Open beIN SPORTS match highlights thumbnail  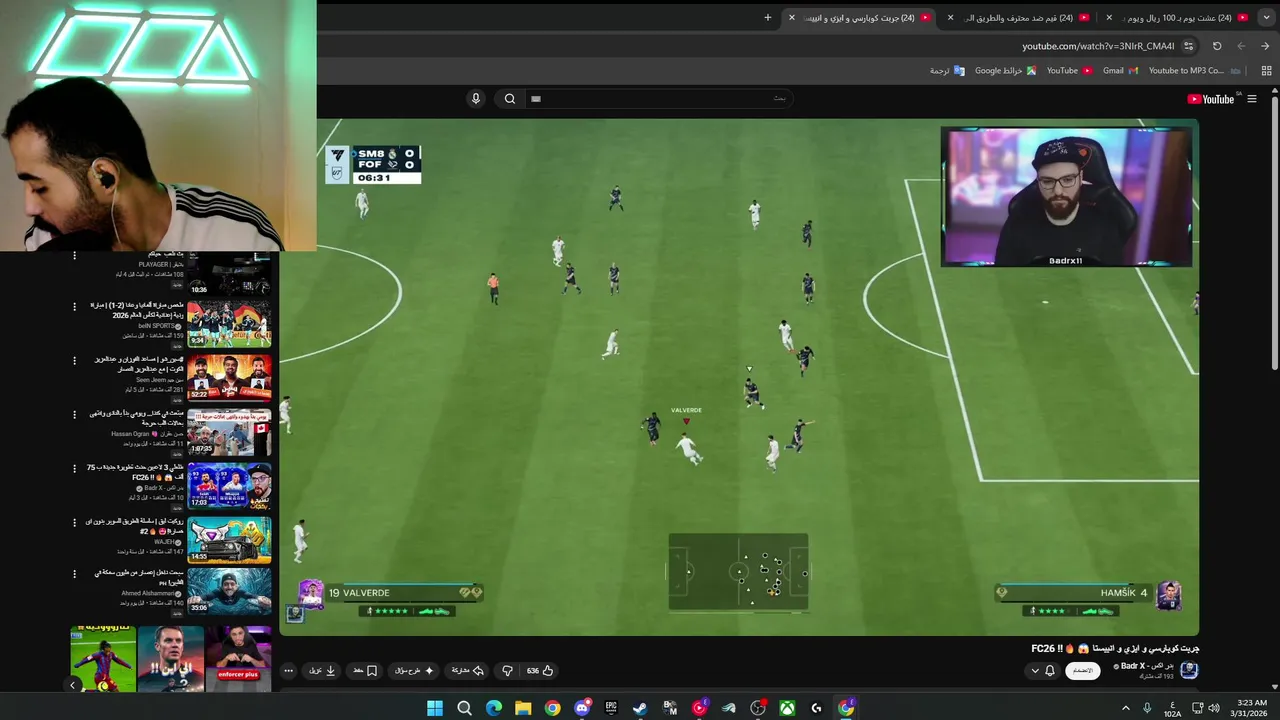(x=229, y=324)
